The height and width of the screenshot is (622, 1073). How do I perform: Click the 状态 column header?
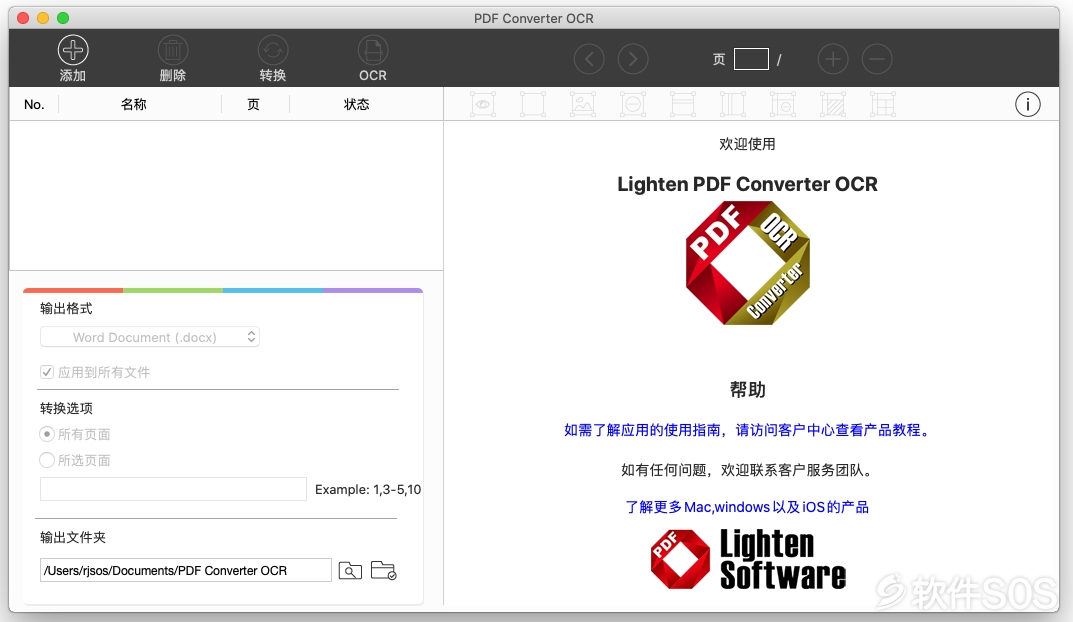[357, 104]
